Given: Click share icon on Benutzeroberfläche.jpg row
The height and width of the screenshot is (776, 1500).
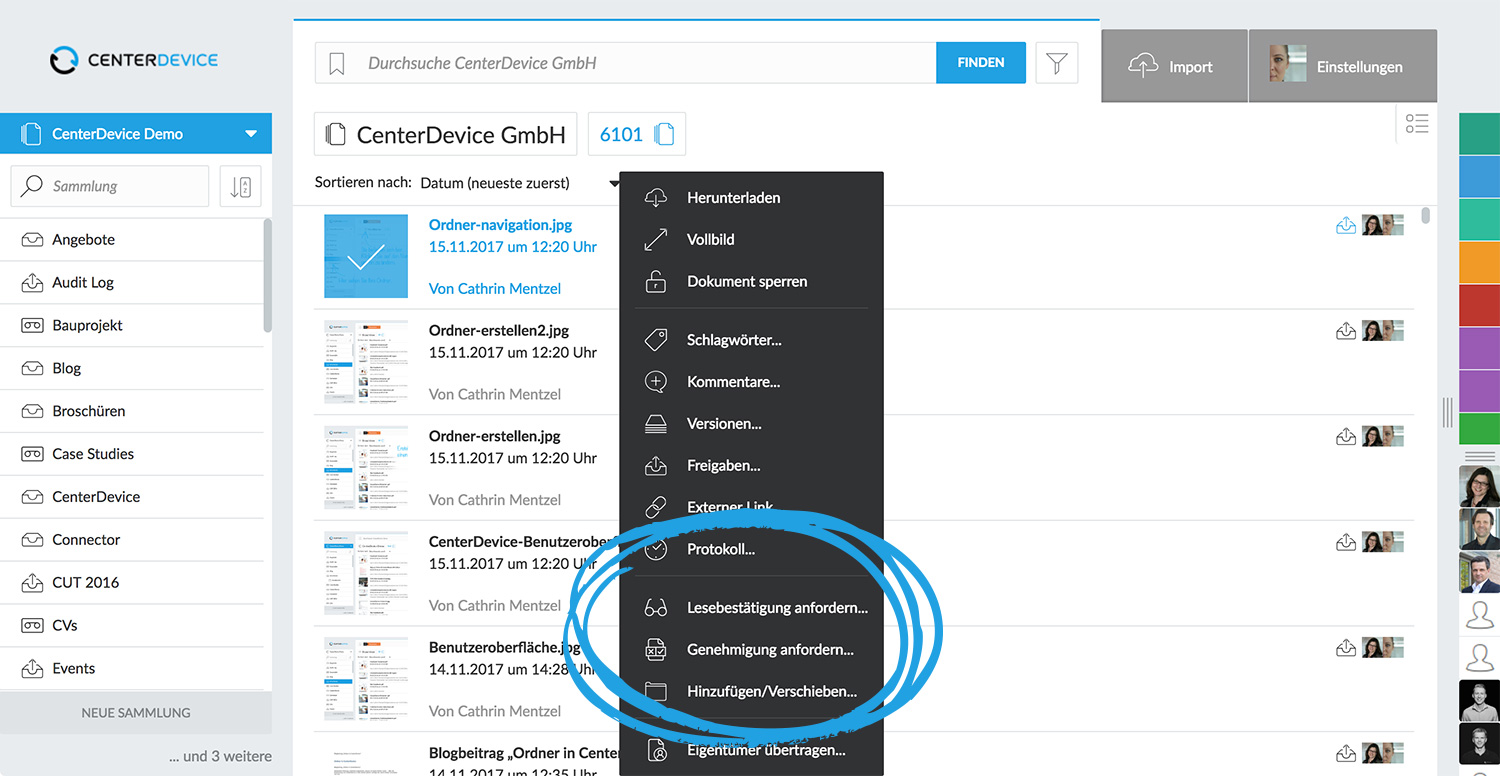Looking at the screenshot, I should (x=1346, y=648).
